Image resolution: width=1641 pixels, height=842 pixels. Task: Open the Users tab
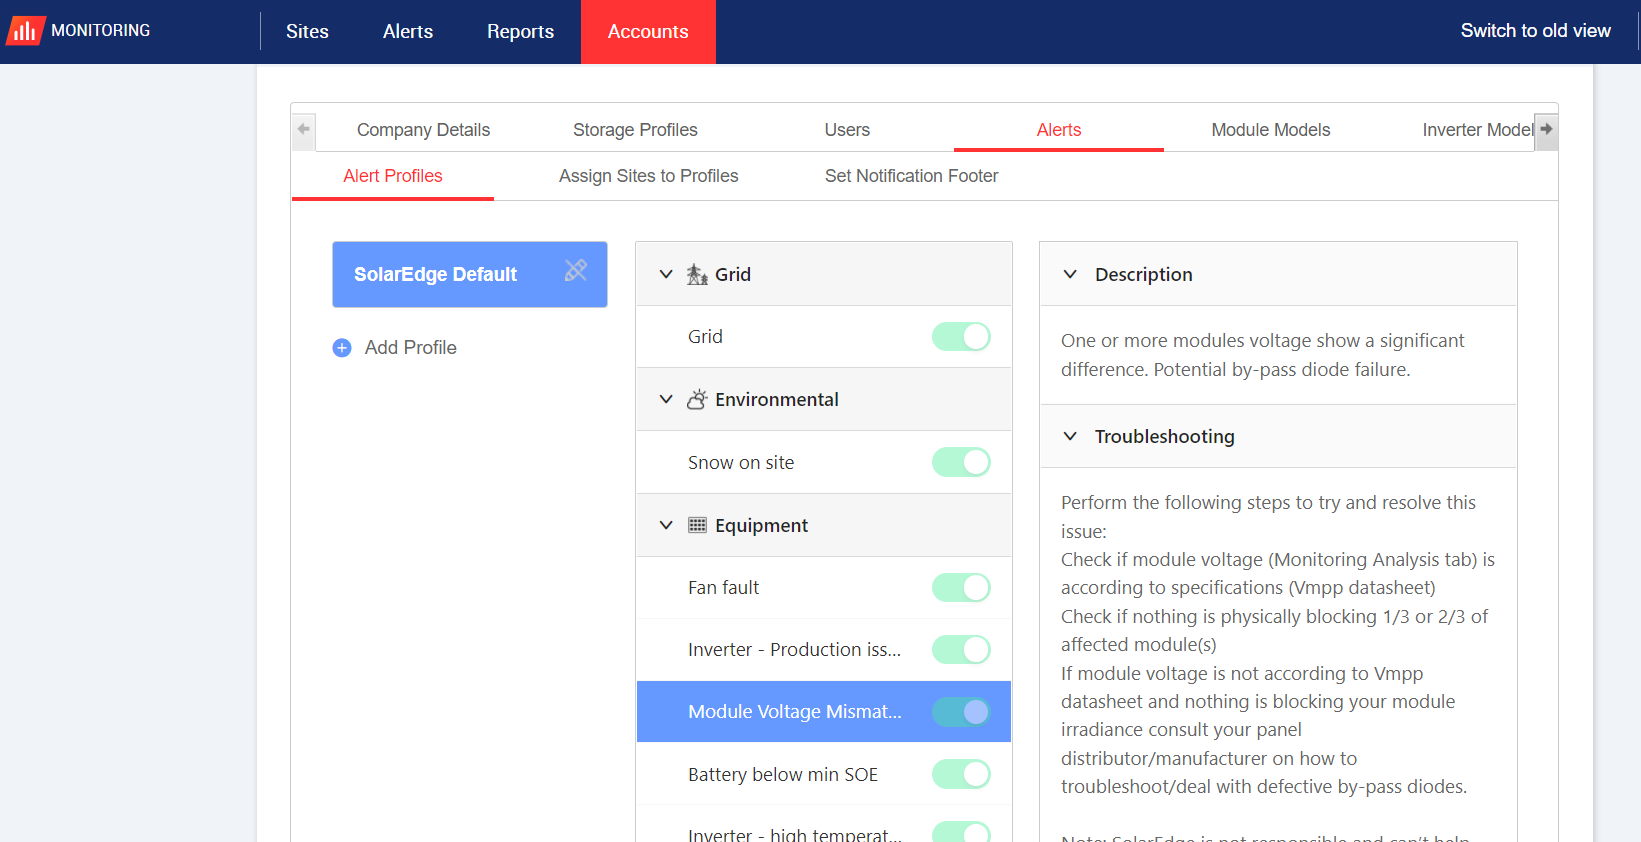click(847, 130)
